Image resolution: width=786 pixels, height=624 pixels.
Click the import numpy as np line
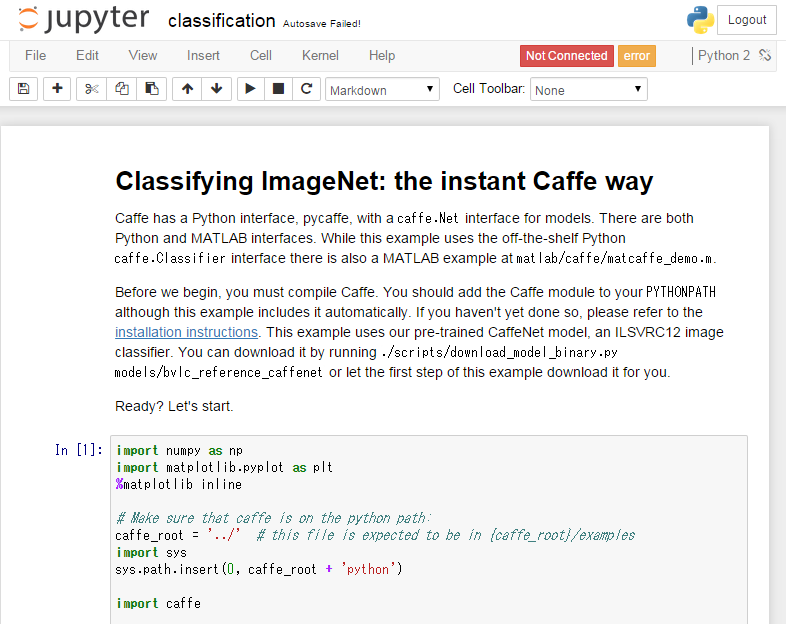click(x=179, y=450)
